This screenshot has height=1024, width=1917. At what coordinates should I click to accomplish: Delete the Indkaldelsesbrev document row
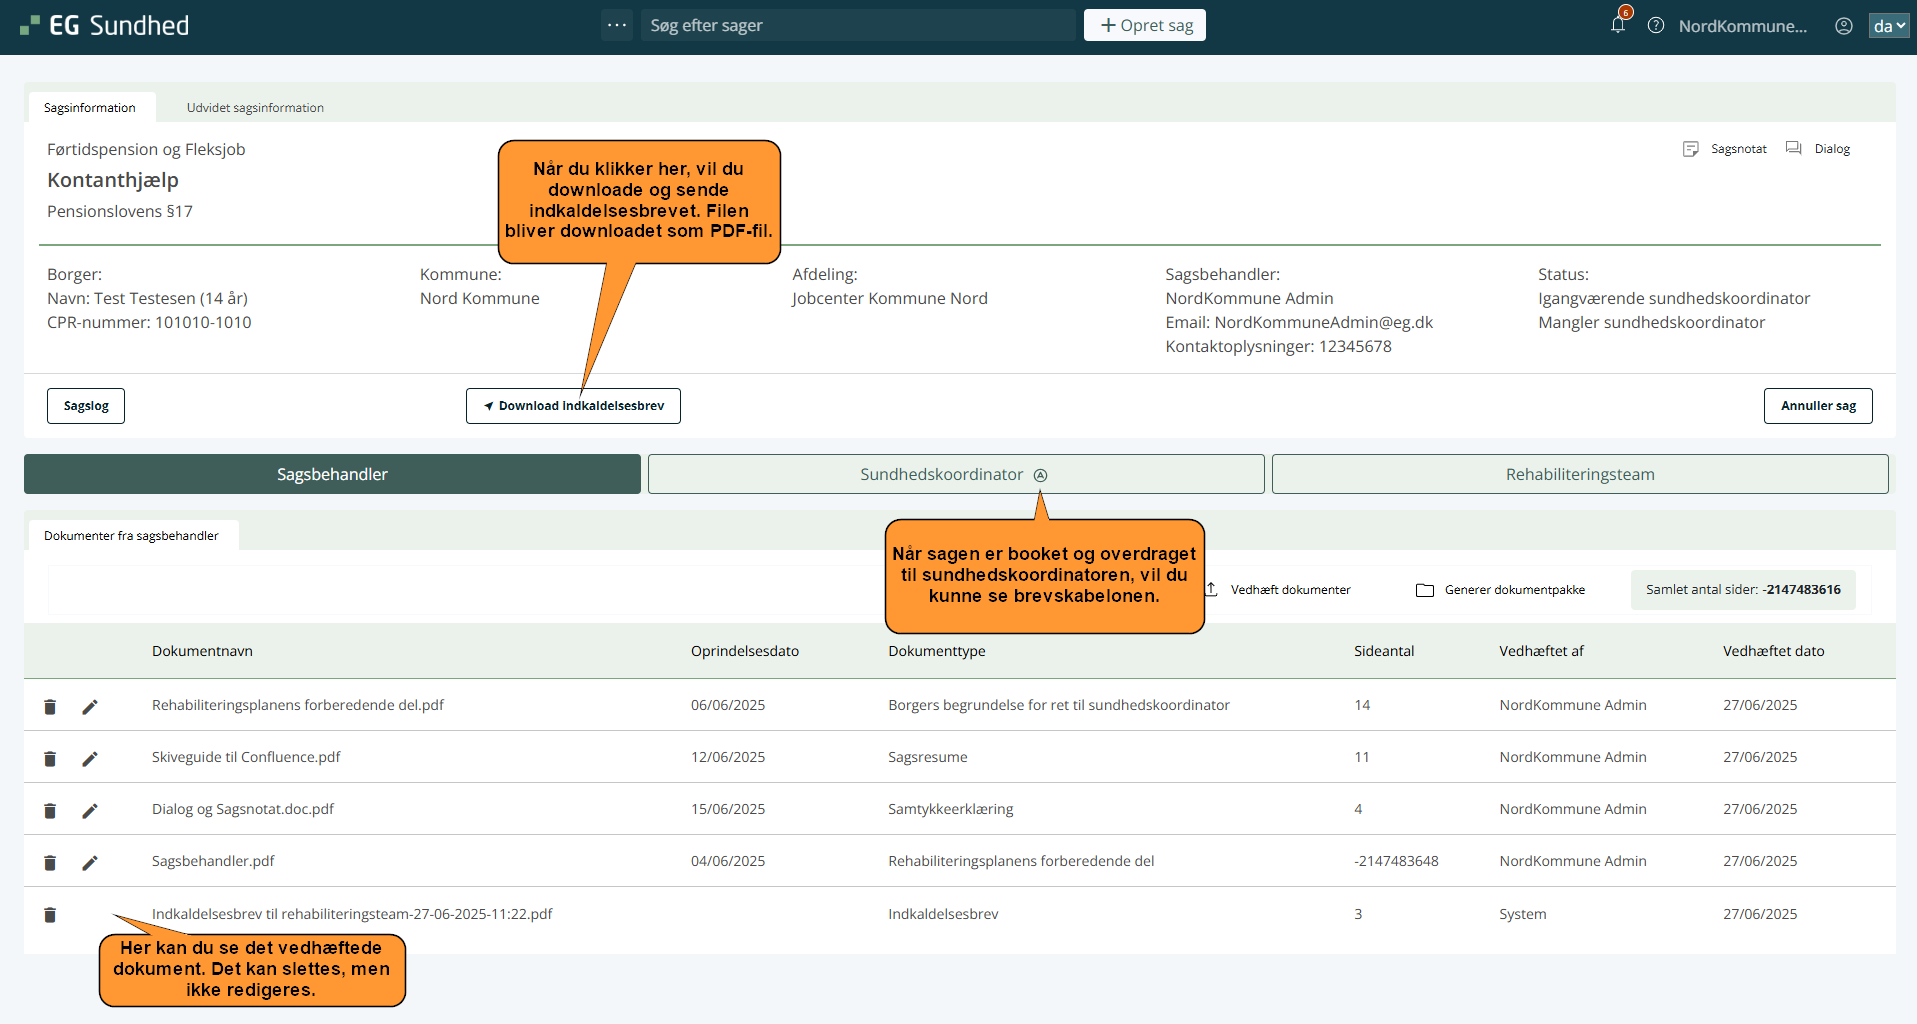coord(50,915)
